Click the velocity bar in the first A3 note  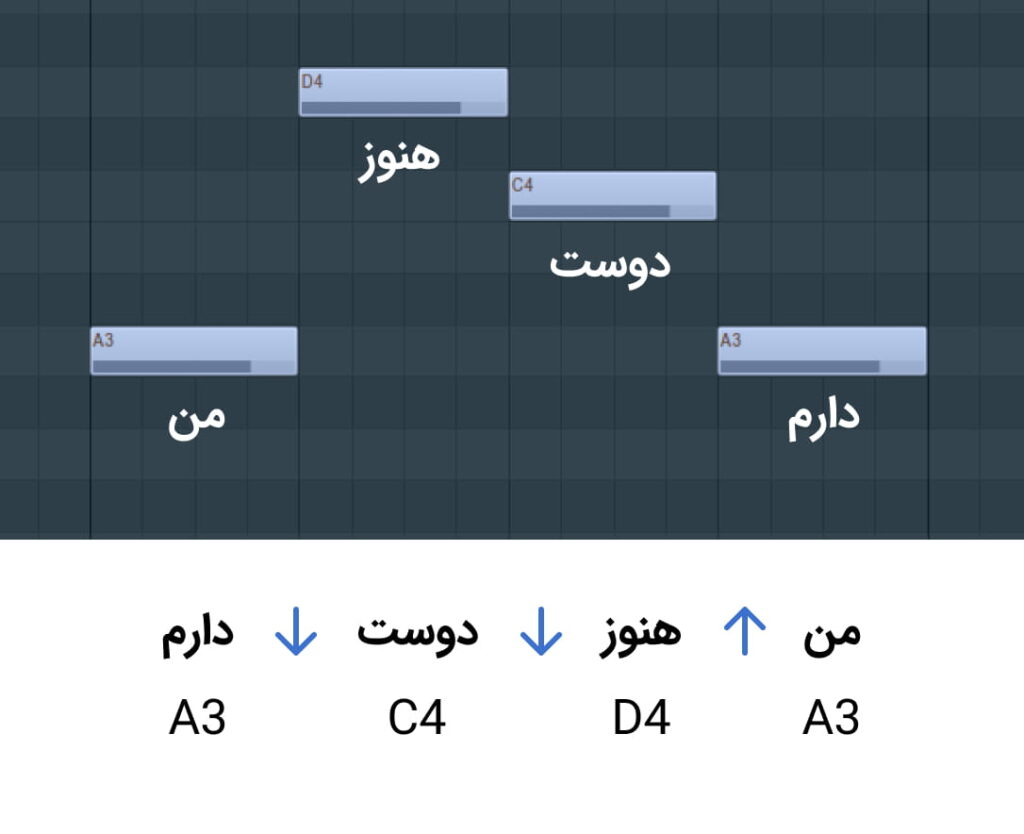tap(172, 366)
